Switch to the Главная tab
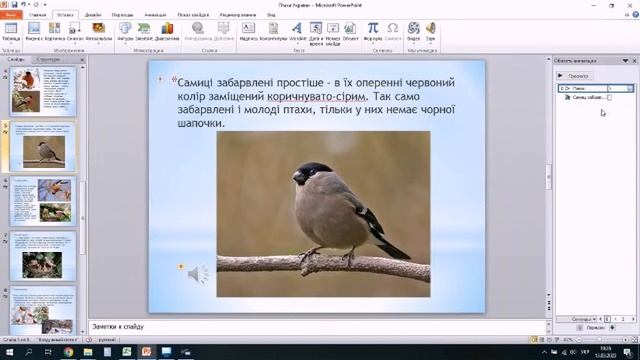640x360 pixels. [x=38, y=15]
